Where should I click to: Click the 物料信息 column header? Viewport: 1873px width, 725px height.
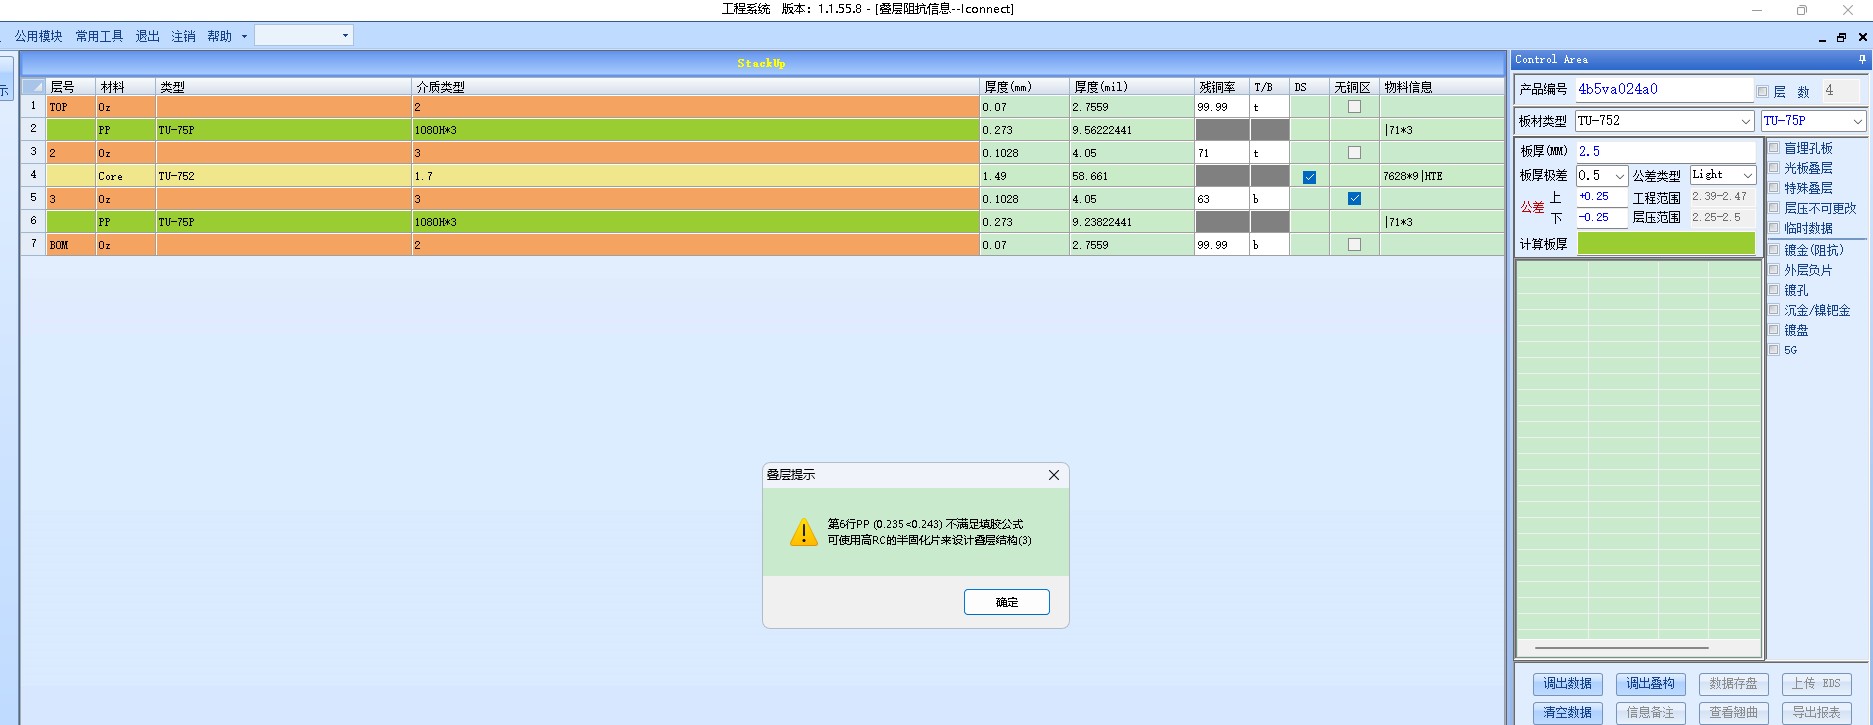tap(1441, 87)
